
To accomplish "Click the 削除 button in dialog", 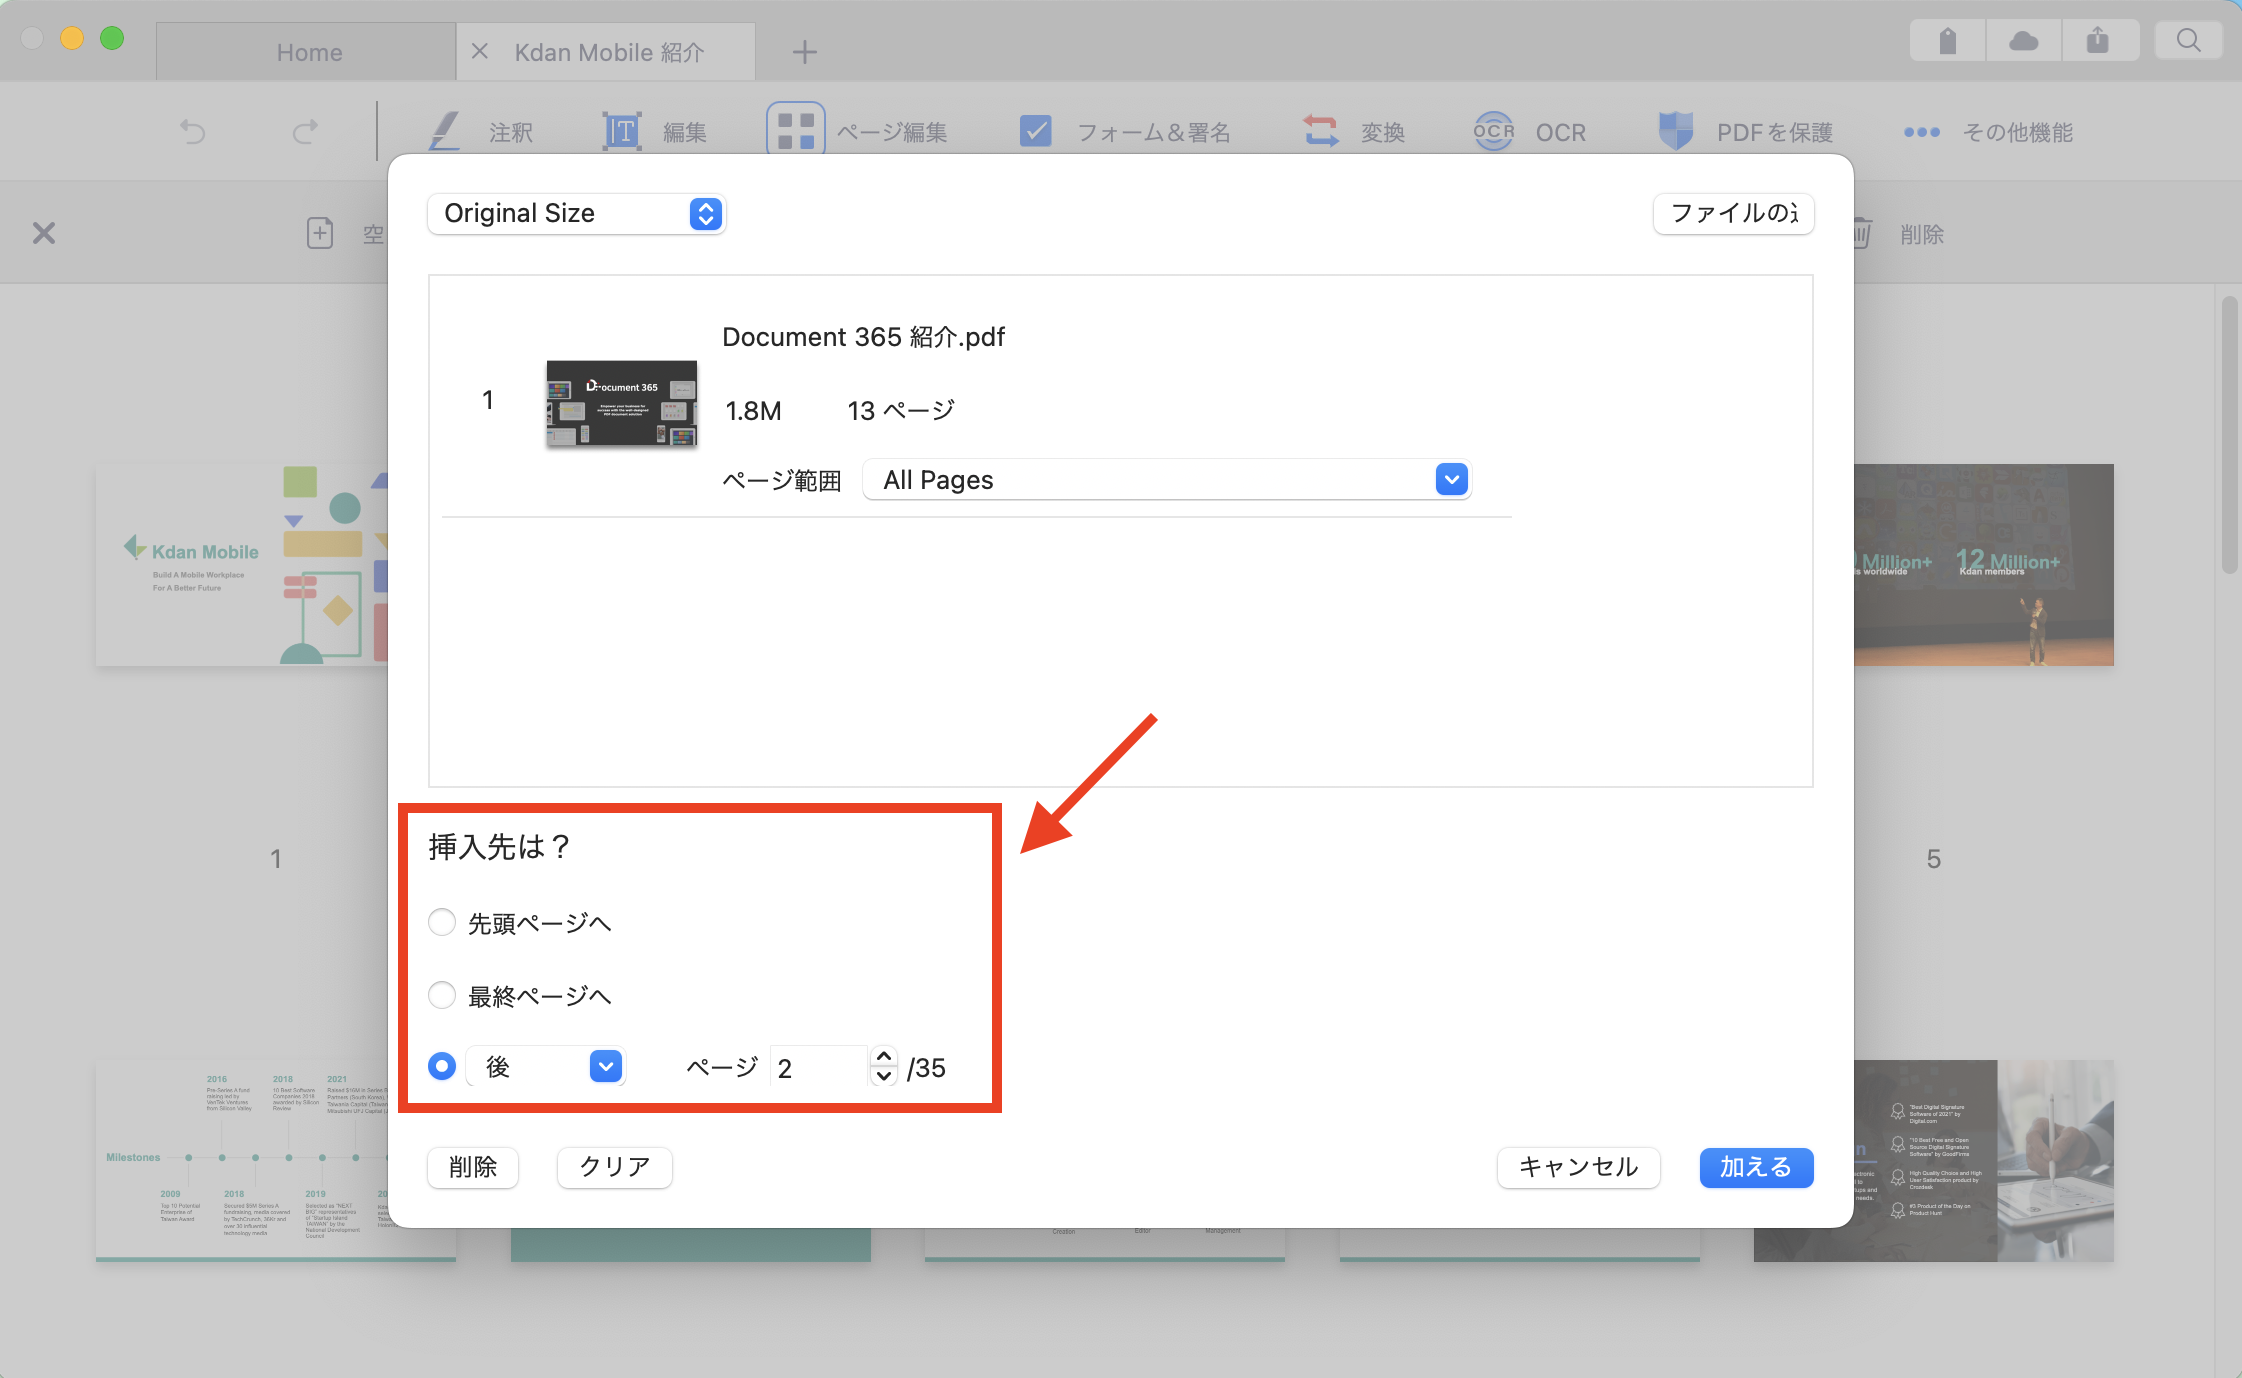I will point(473,1167).
